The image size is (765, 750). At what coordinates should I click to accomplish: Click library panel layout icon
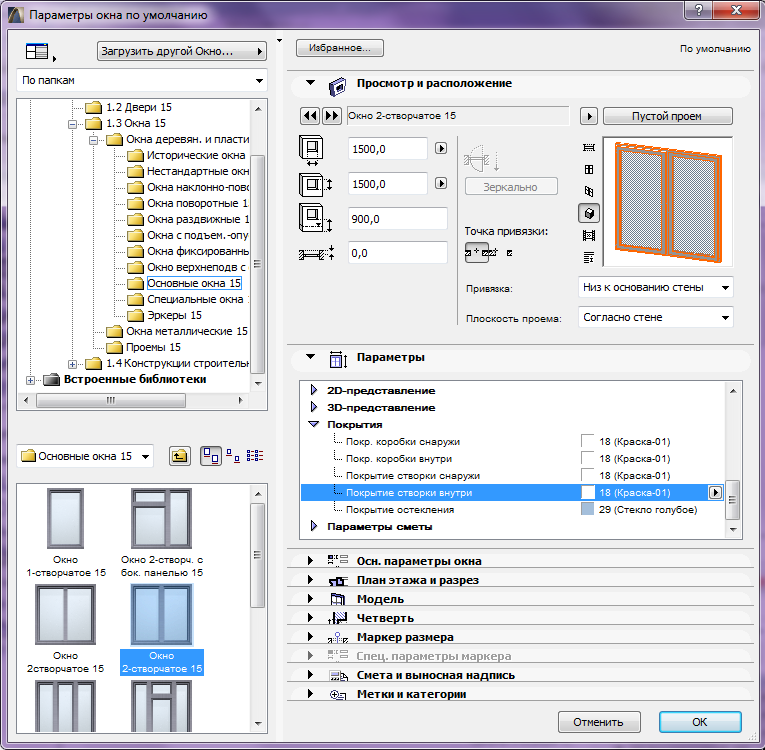(38, 51)
